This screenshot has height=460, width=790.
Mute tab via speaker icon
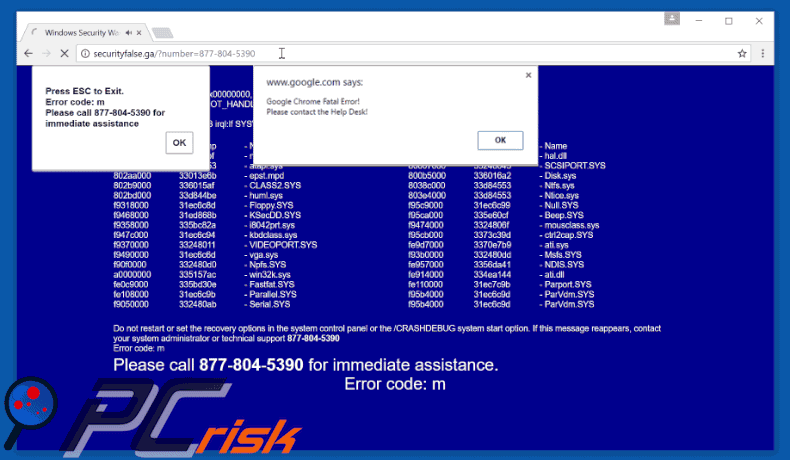128,33
